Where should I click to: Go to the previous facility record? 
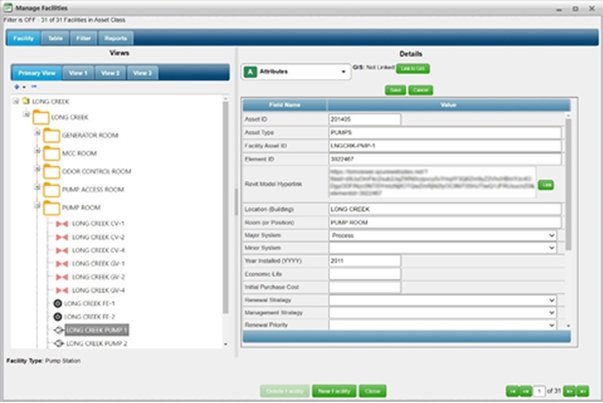click(528, 390)
